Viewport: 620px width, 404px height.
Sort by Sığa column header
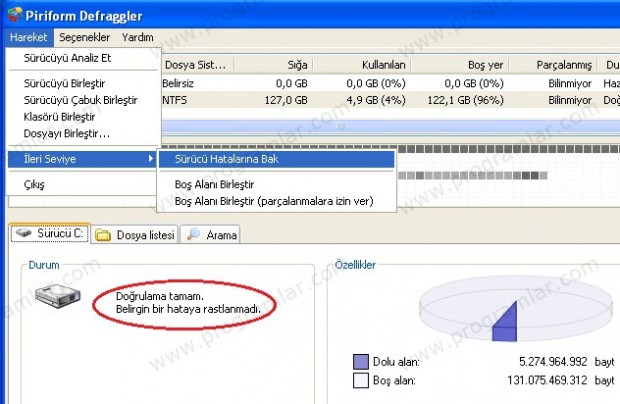pyautogui.click(x=274, y=65)
